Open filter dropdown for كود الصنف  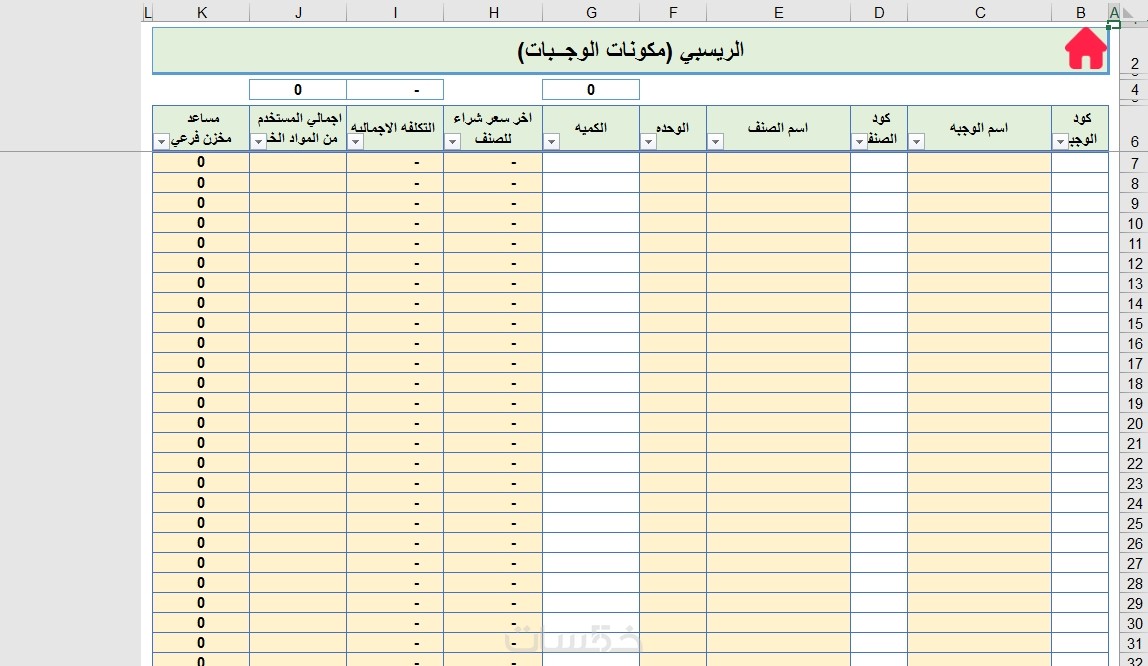point(860,142)
